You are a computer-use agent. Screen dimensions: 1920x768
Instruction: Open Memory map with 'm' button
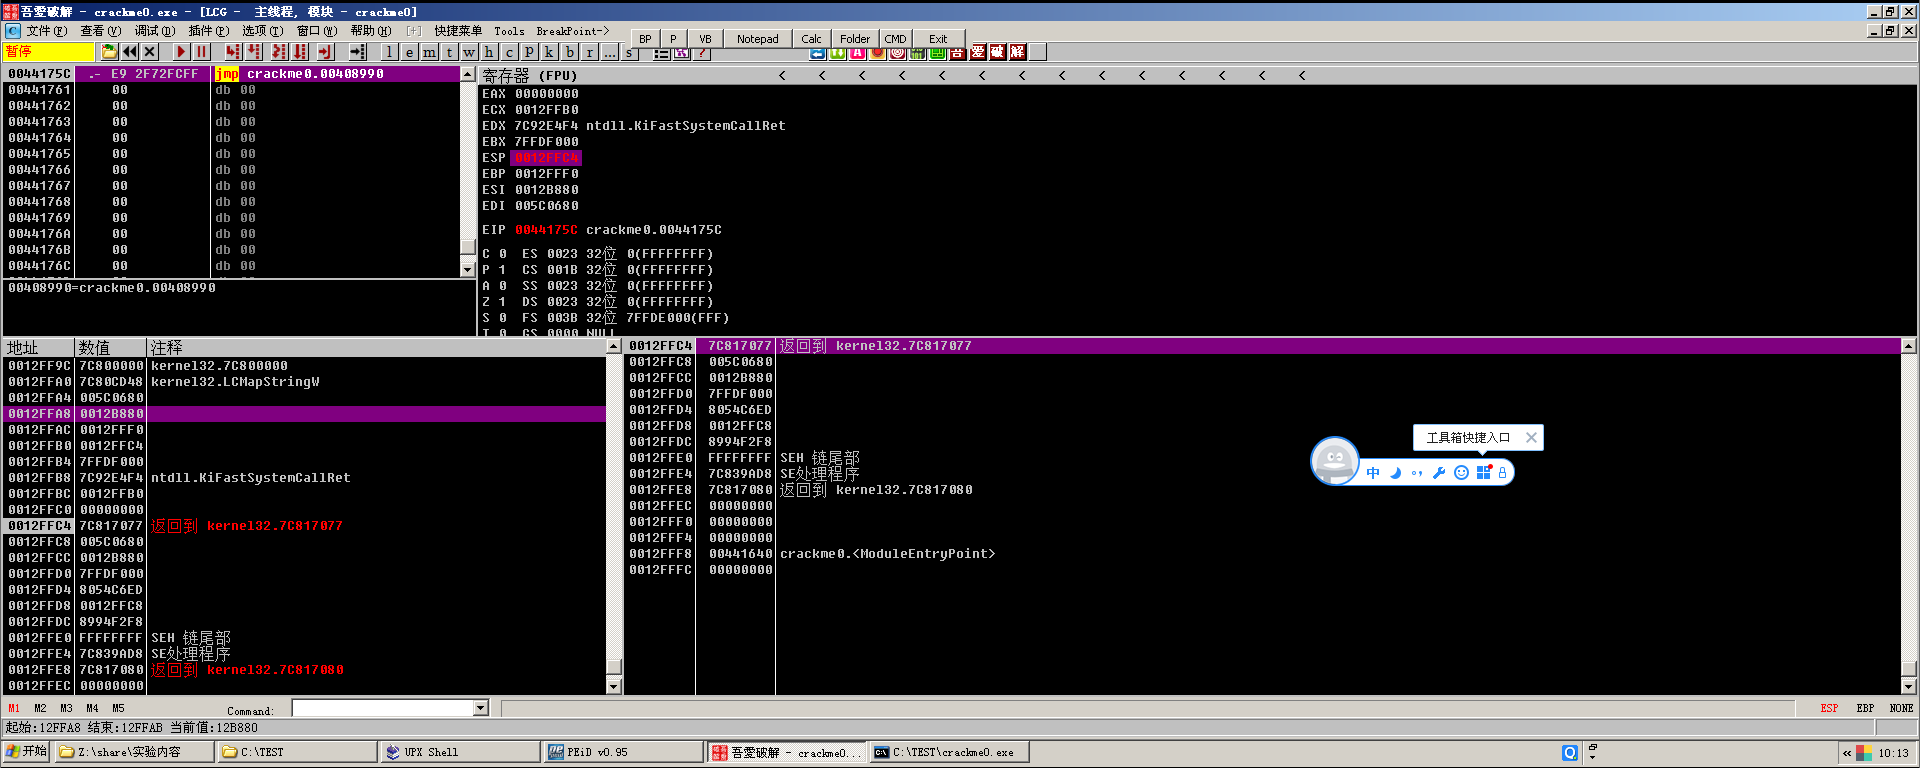429,52
